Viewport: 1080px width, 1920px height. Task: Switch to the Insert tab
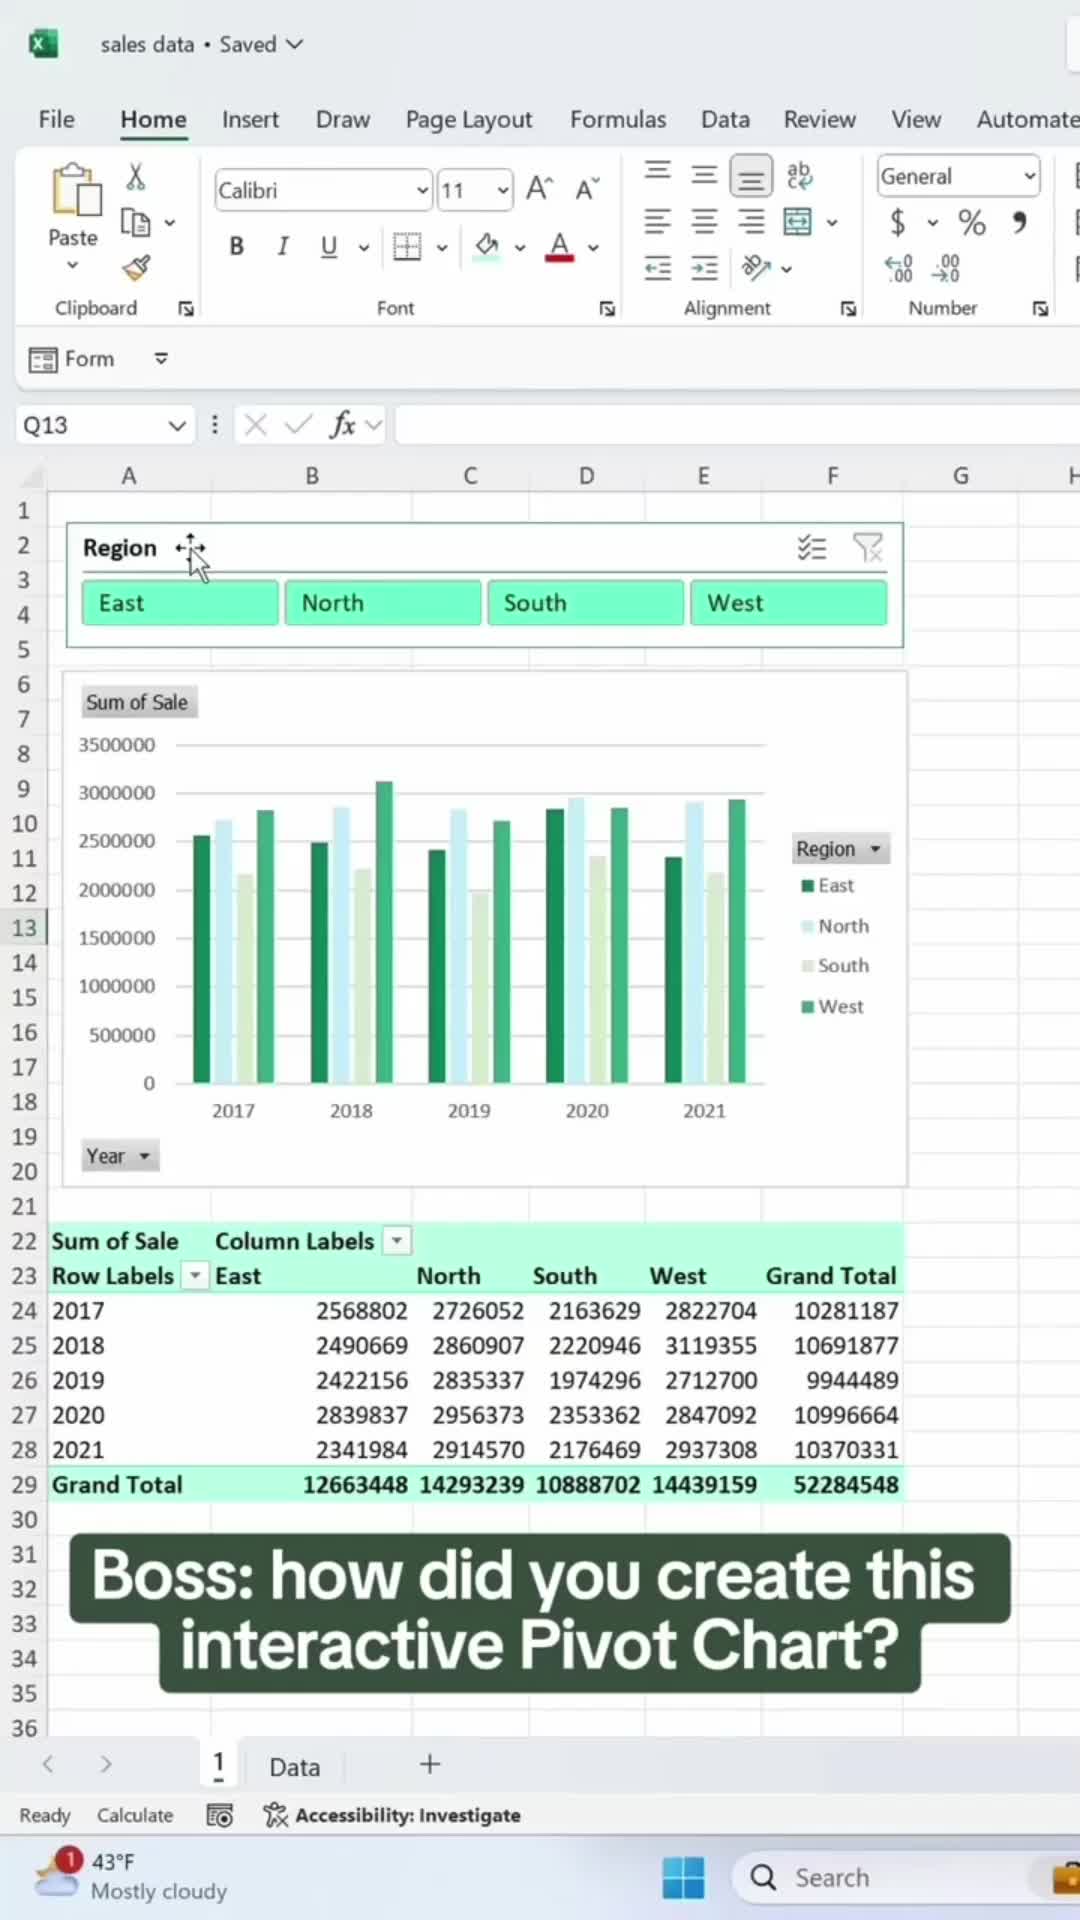pos(250,119)
